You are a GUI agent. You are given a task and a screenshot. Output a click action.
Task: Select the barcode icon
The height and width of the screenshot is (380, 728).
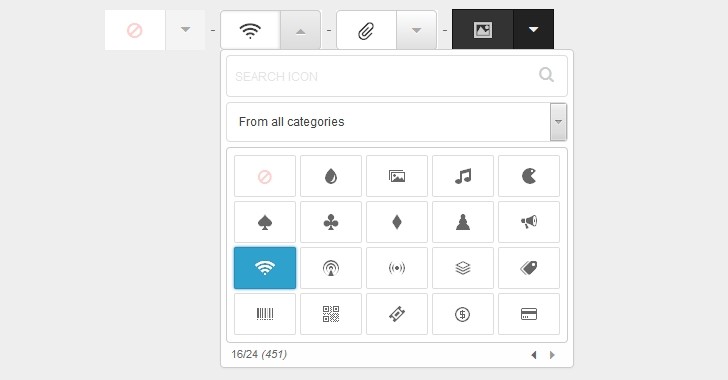(x=265, y=314)
